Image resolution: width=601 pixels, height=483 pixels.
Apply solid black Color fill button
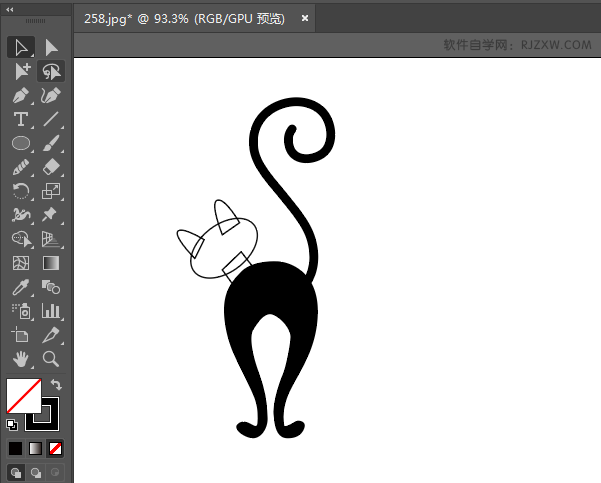tap(16, 448)
